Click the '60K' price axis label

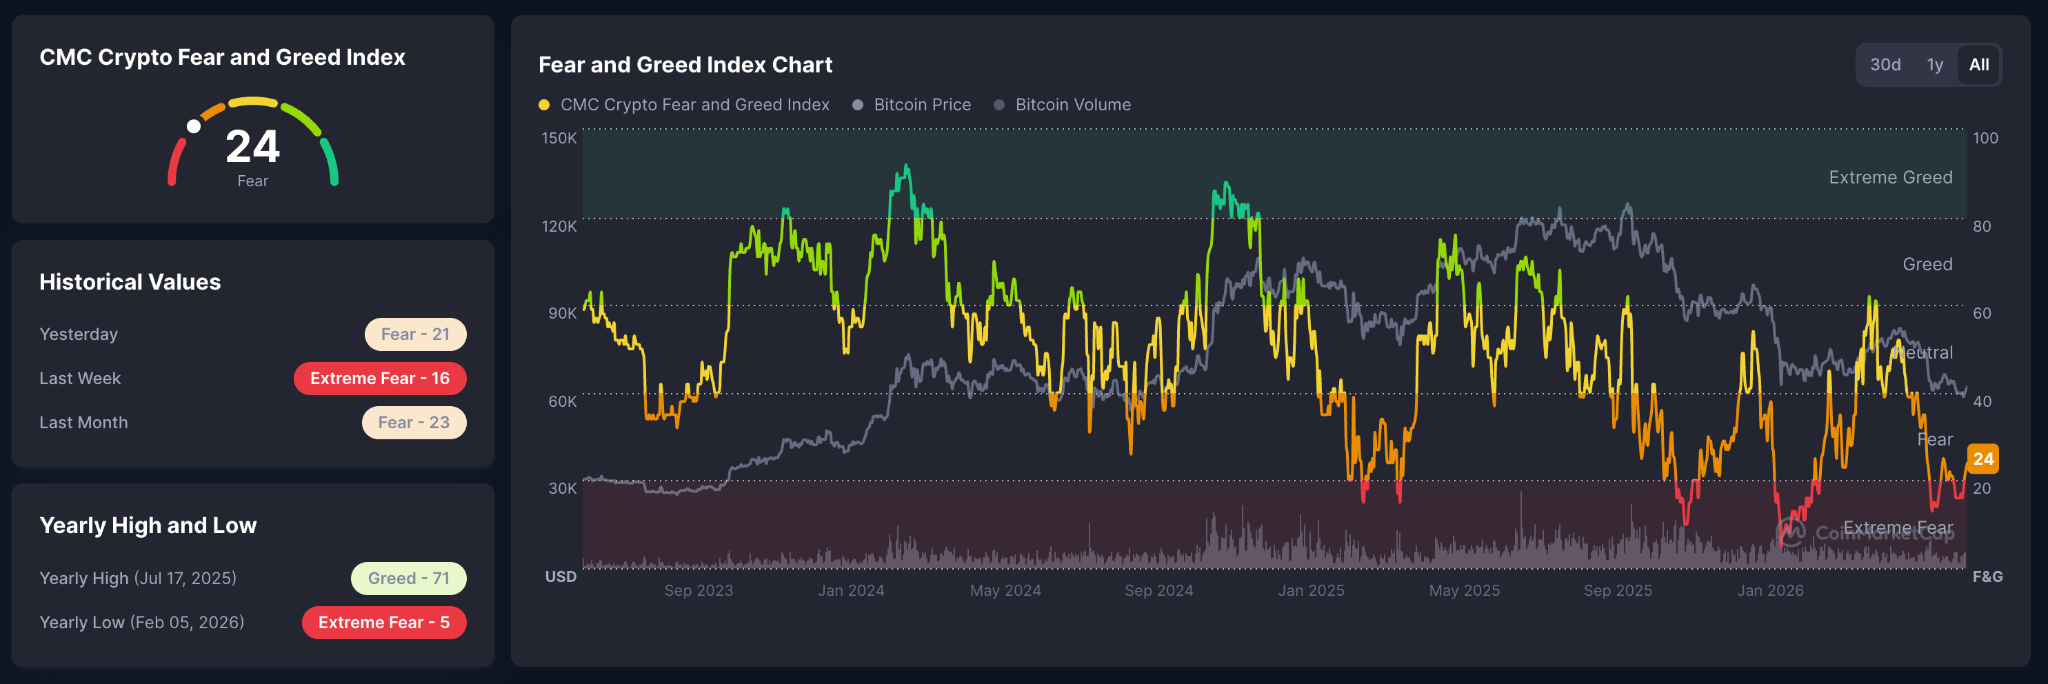pos(562,401)
